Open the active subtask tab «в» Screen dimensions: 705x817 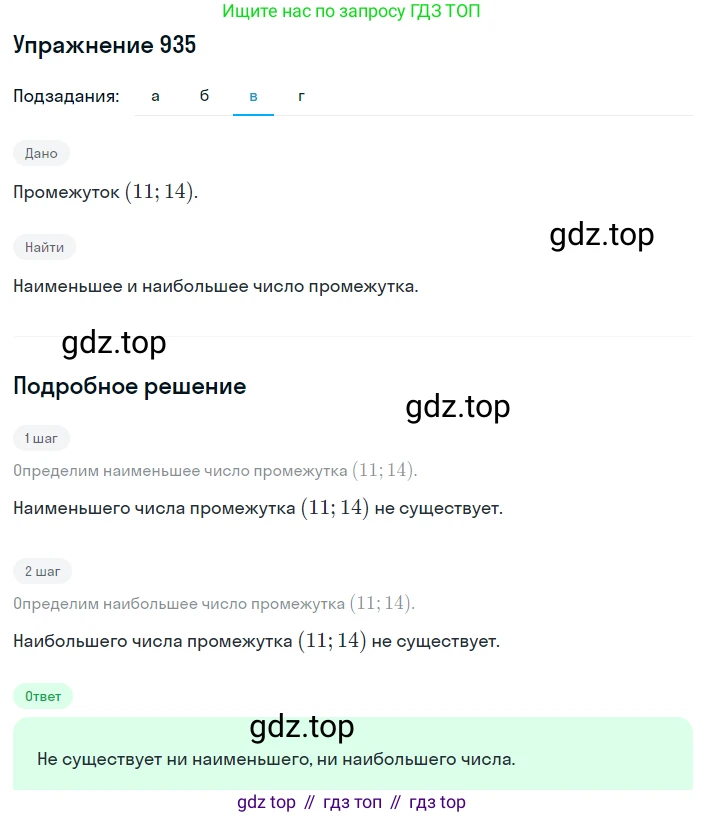click(x=253, y=96)
